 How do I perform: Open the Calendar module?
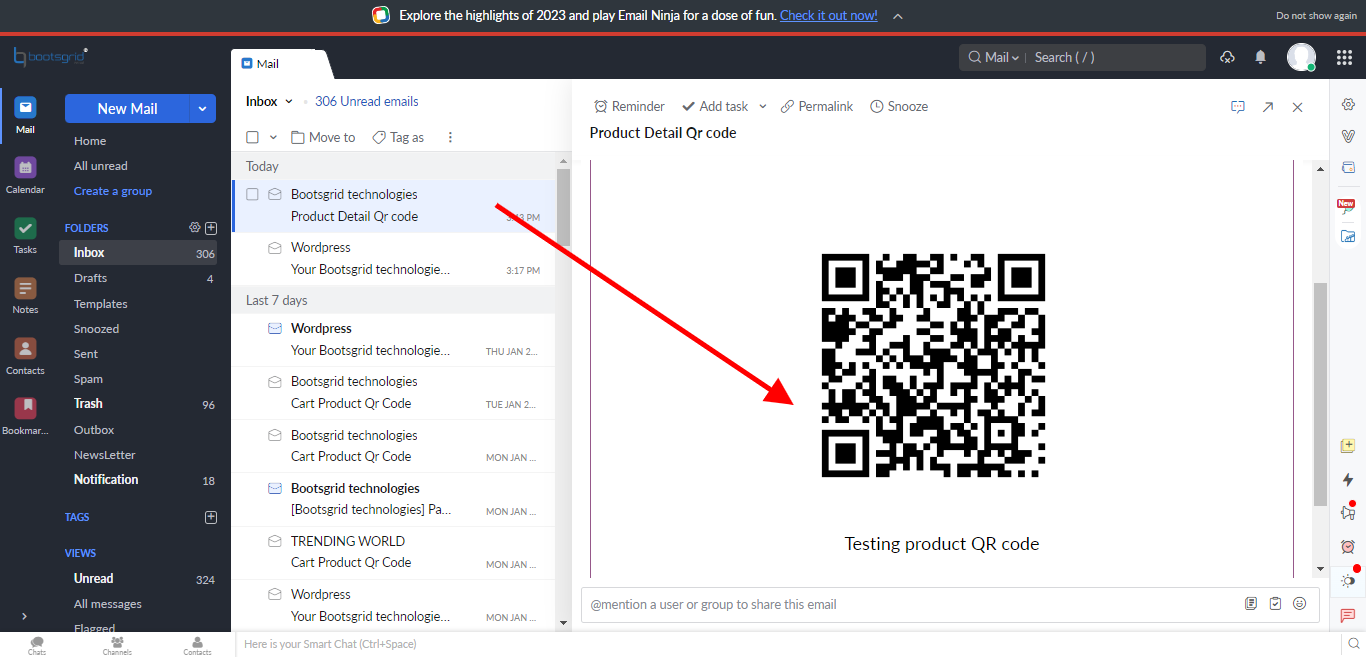[x=25, y=174]
